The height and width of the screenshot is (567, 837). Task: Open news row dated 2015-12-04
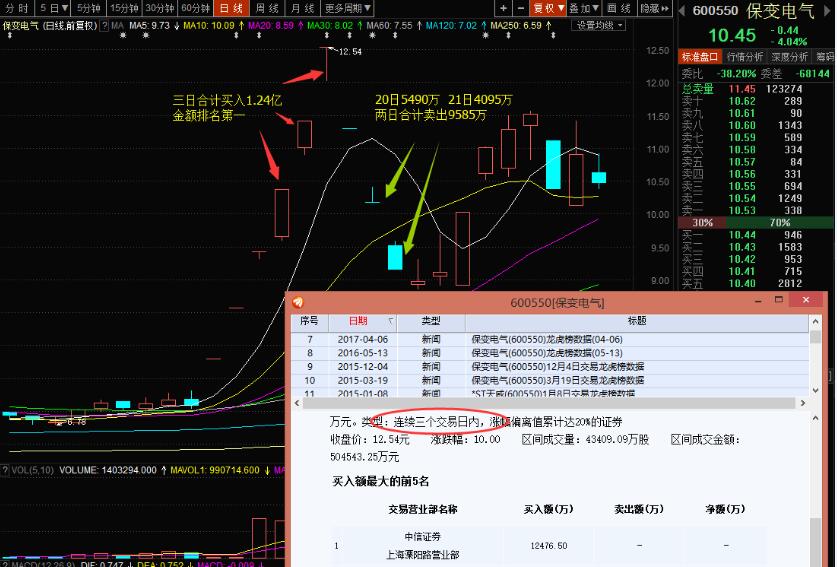point(550,367)
